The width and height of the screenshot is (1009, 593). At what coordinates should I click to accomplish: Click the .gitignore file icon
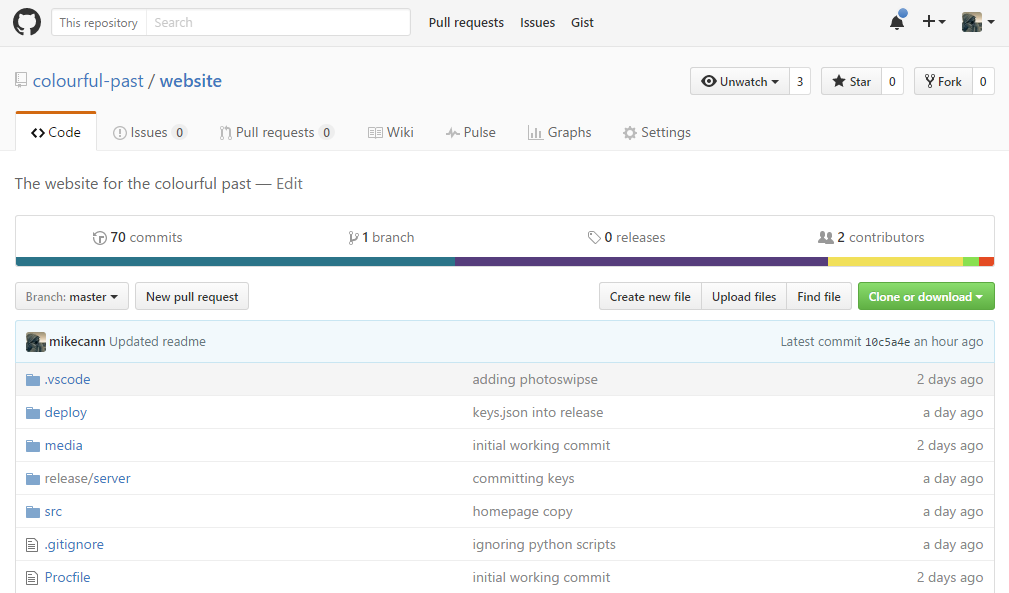pyautogui.click(x=33, y=545)
